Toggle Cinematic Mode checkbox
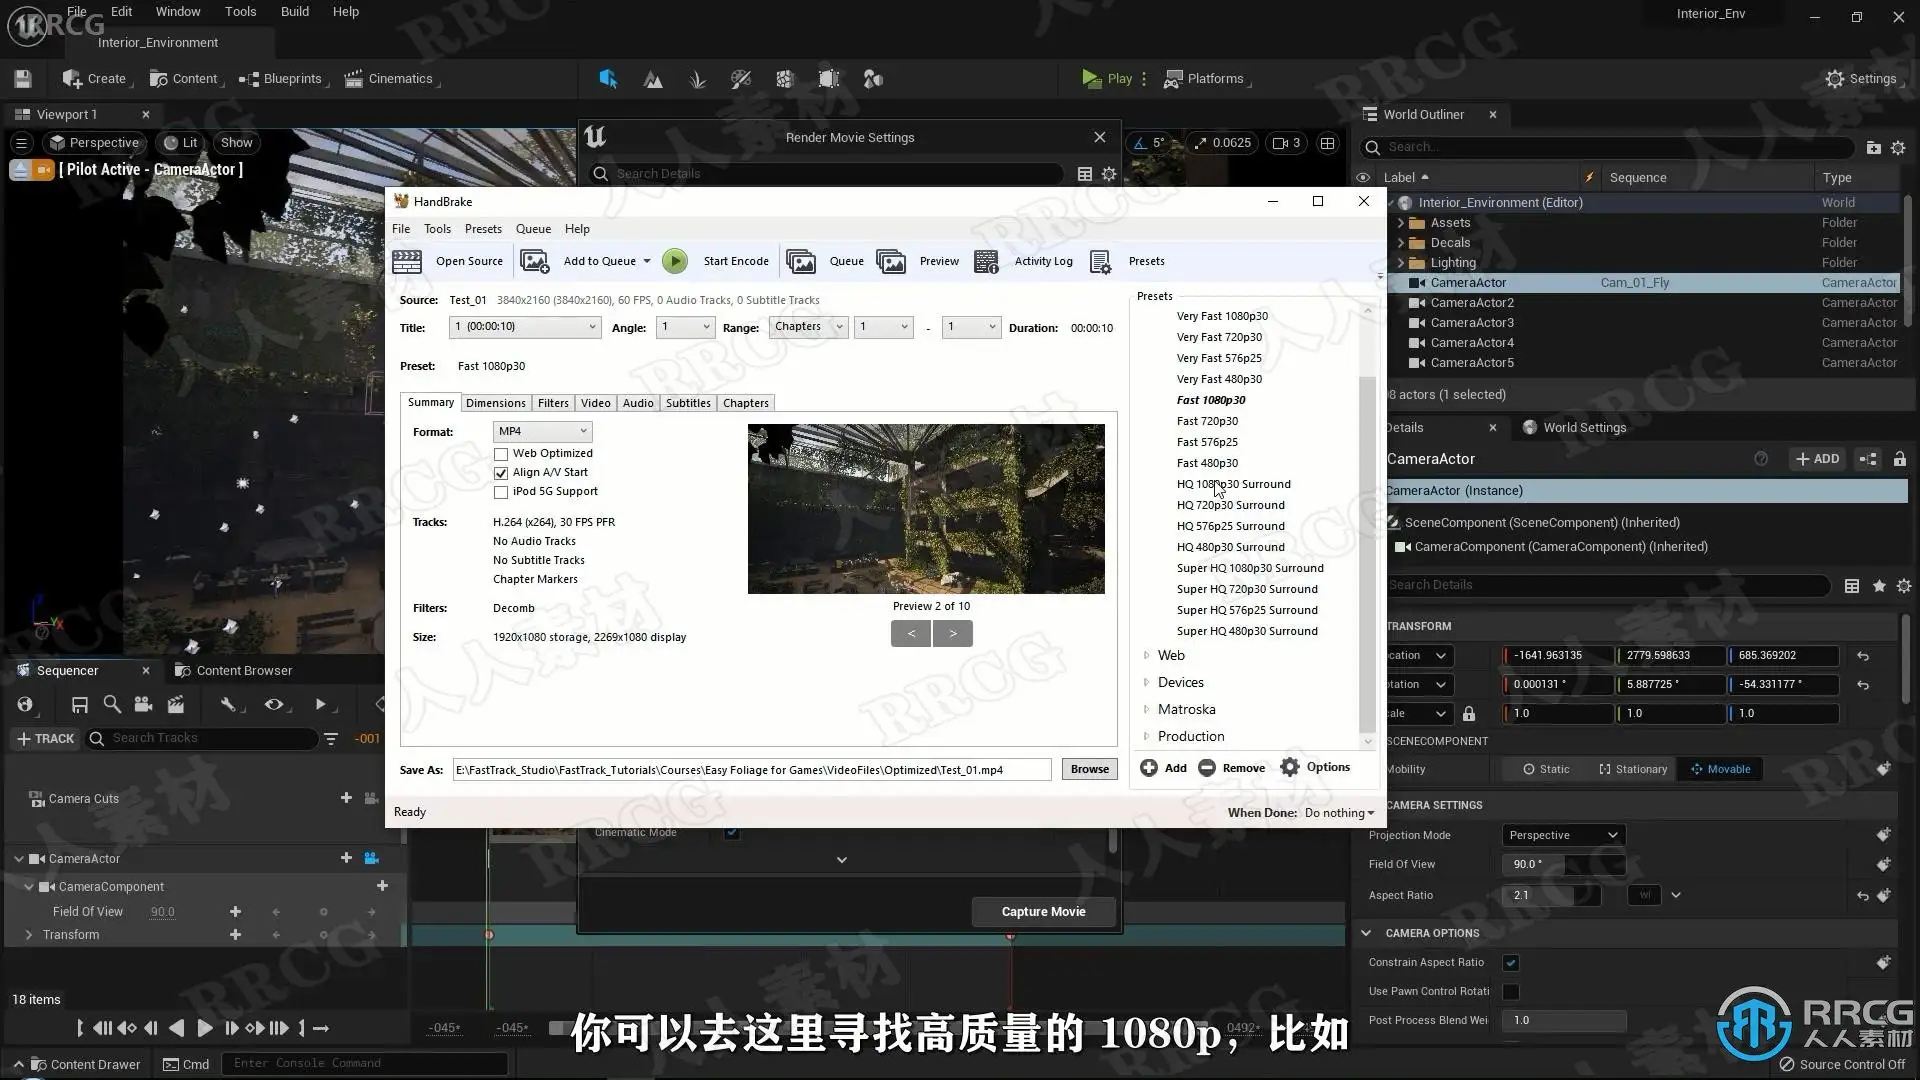This screenshot has width=1920, height=1080. [733, 832]
